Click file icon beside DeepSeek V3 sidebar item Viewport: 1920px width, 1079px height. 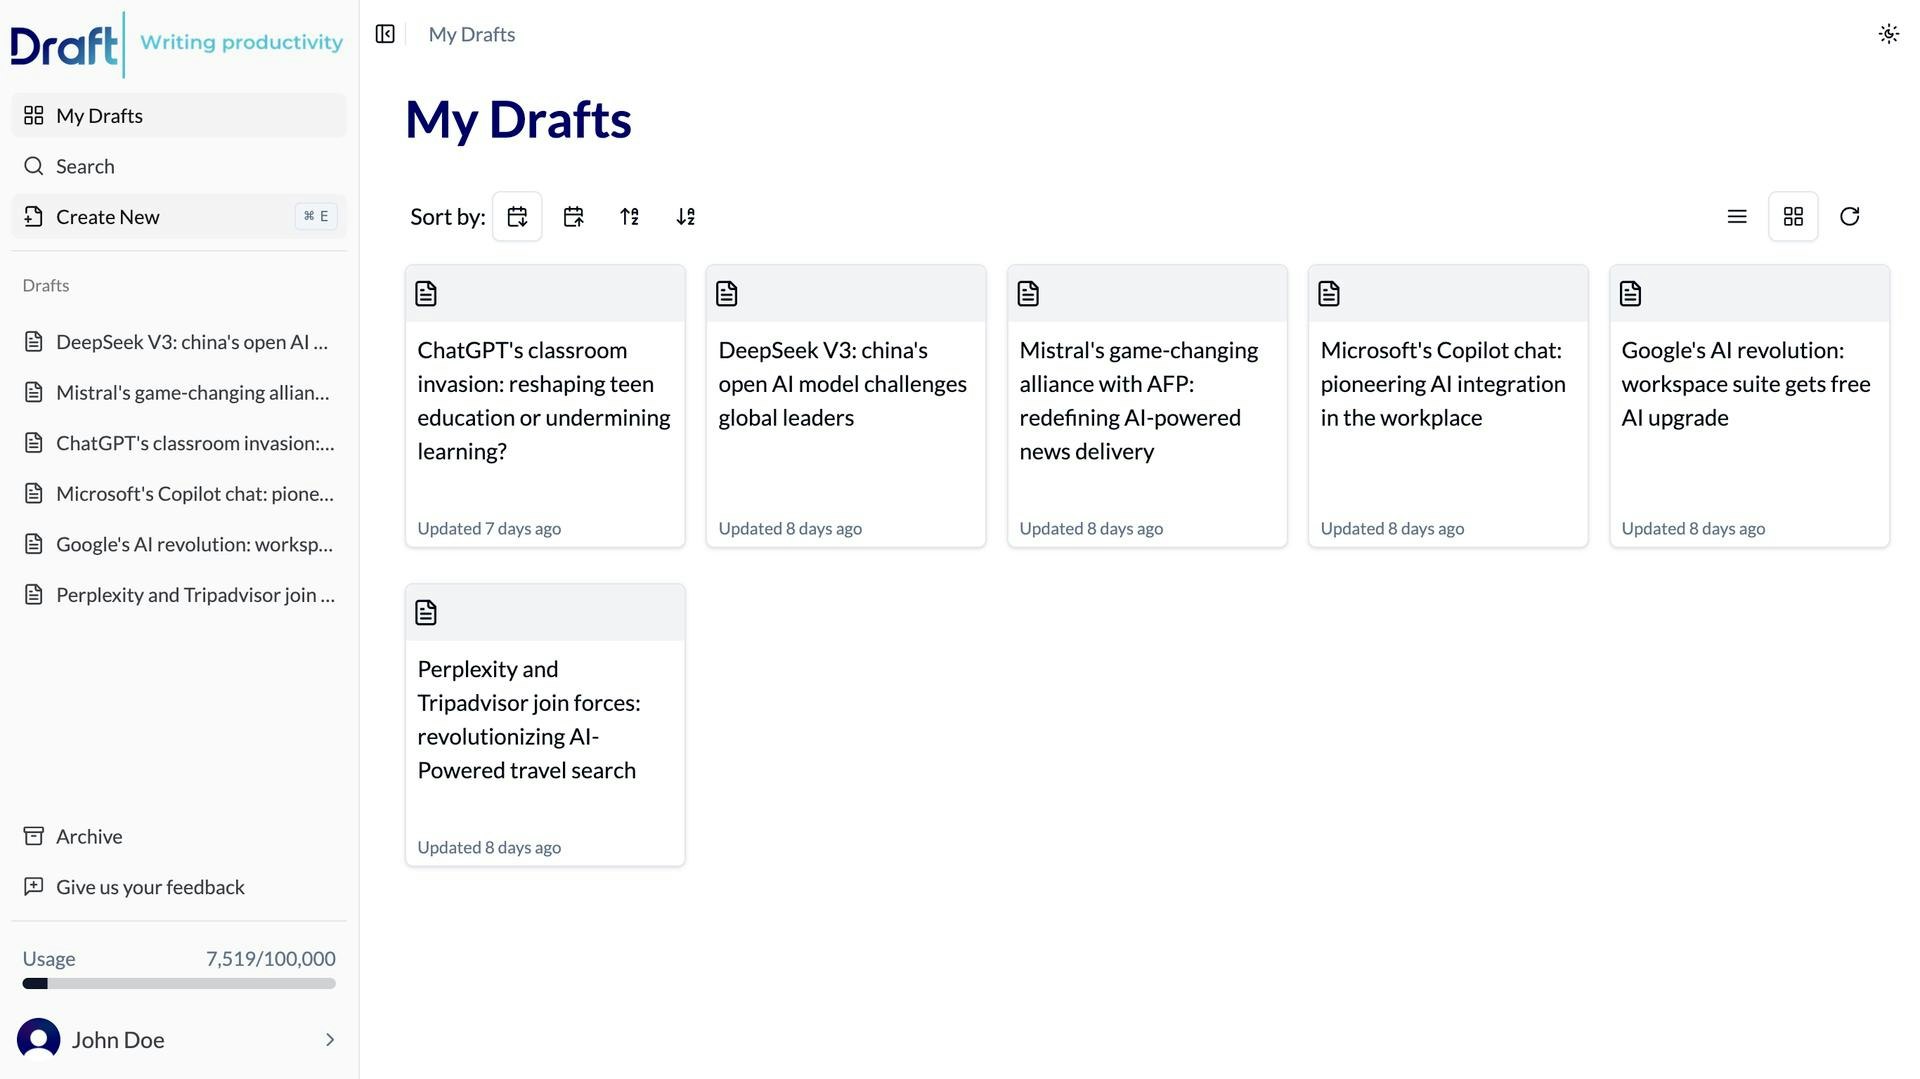[34, 342]
